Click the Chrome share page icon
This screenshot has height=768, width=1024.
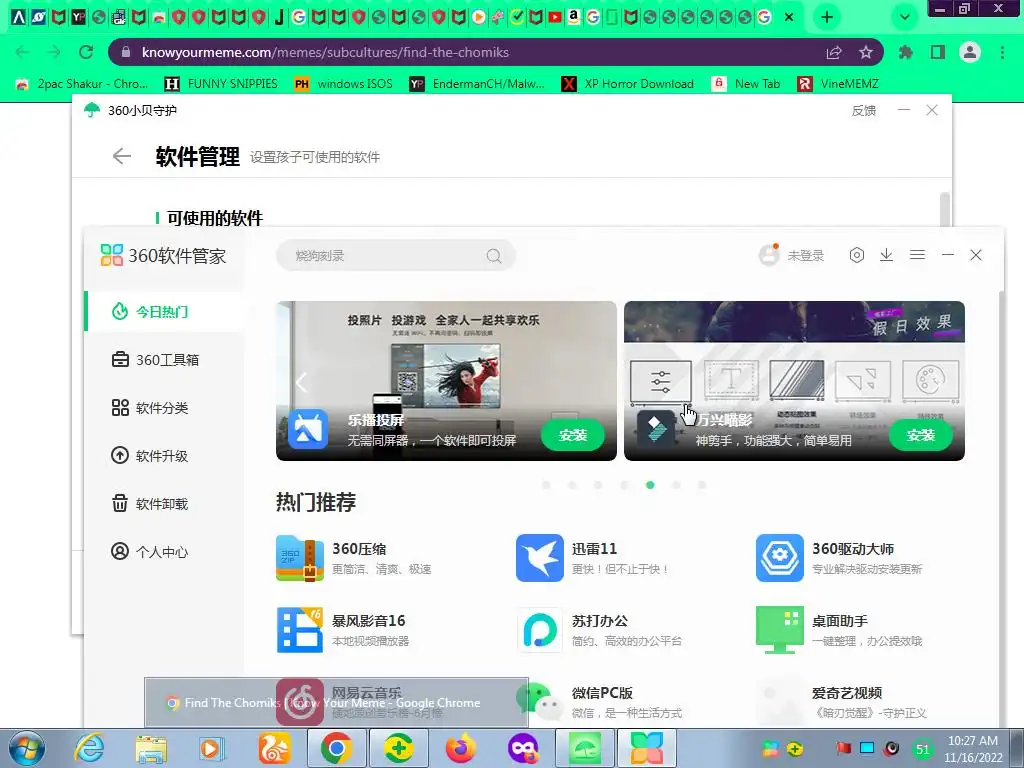coord(834,52)
